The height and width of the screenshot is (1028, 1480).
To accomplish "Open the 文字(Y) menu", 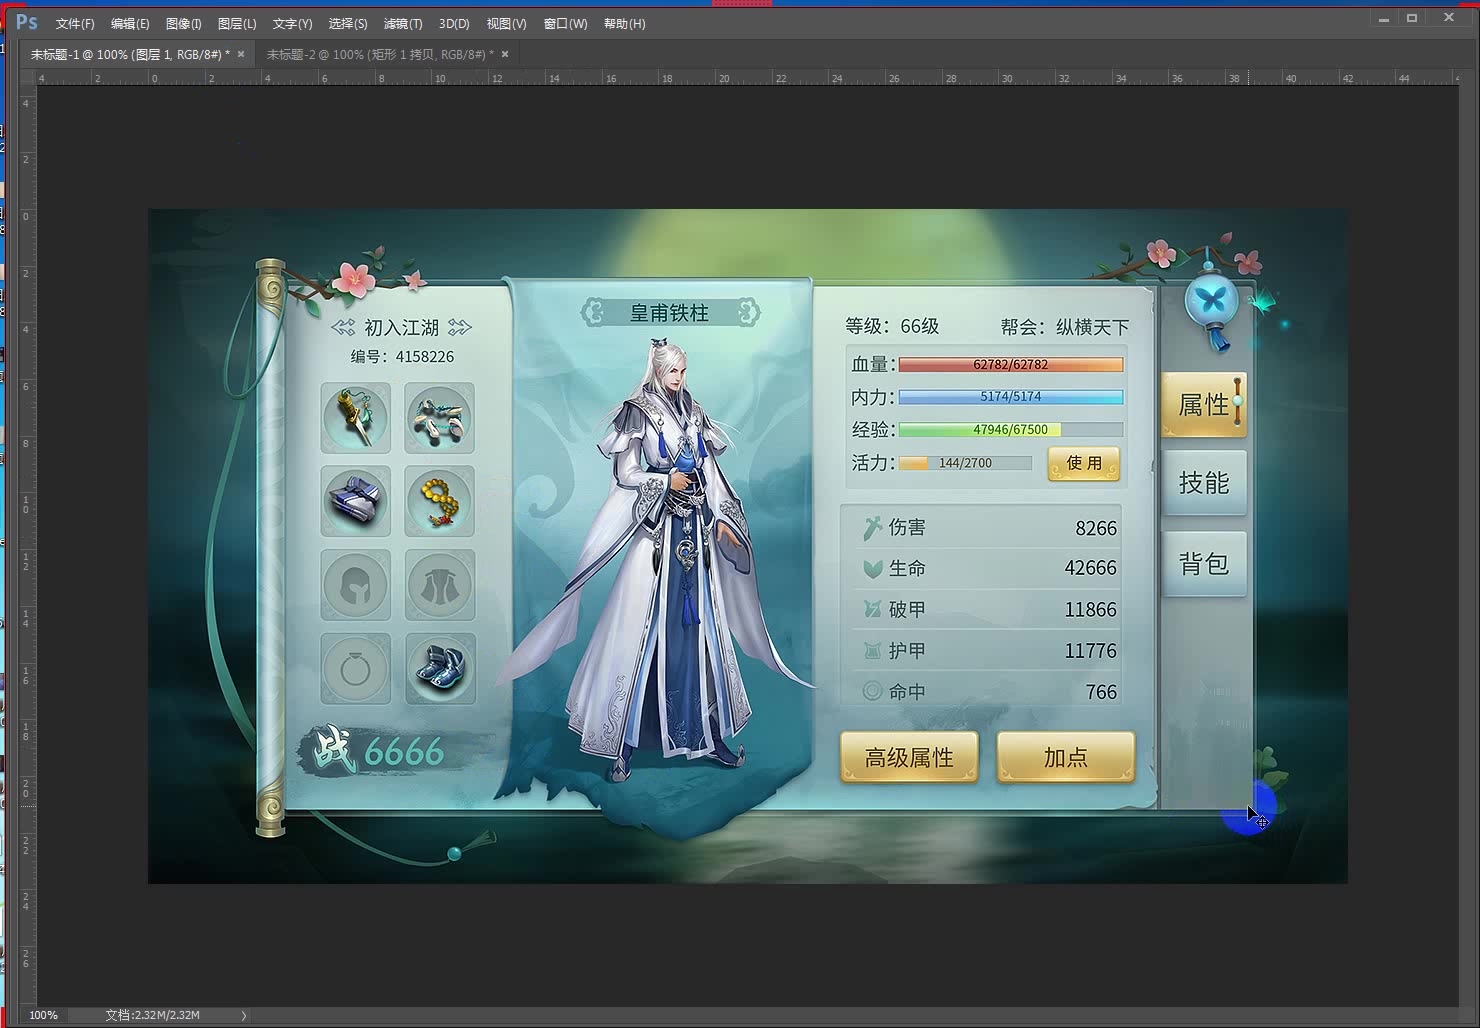I will tap(292, 23).
